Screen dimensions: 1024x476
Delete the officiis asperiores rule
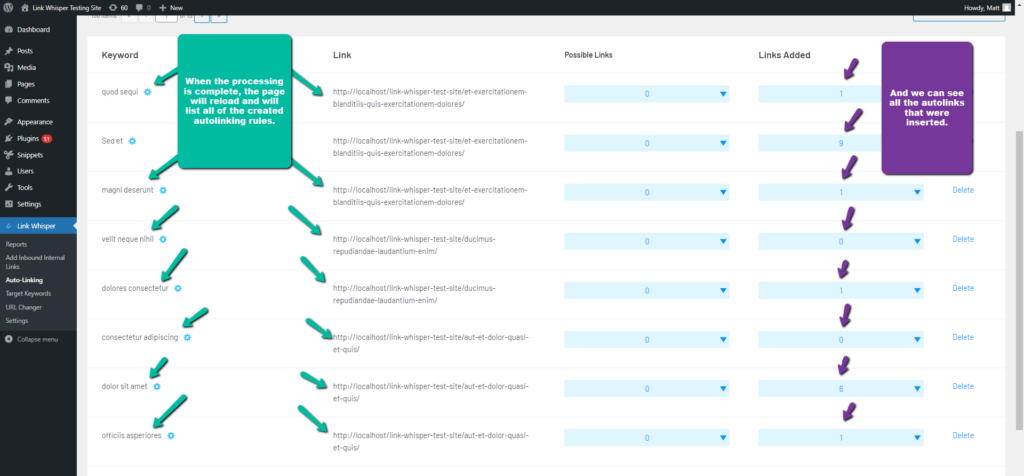(963, 436)
